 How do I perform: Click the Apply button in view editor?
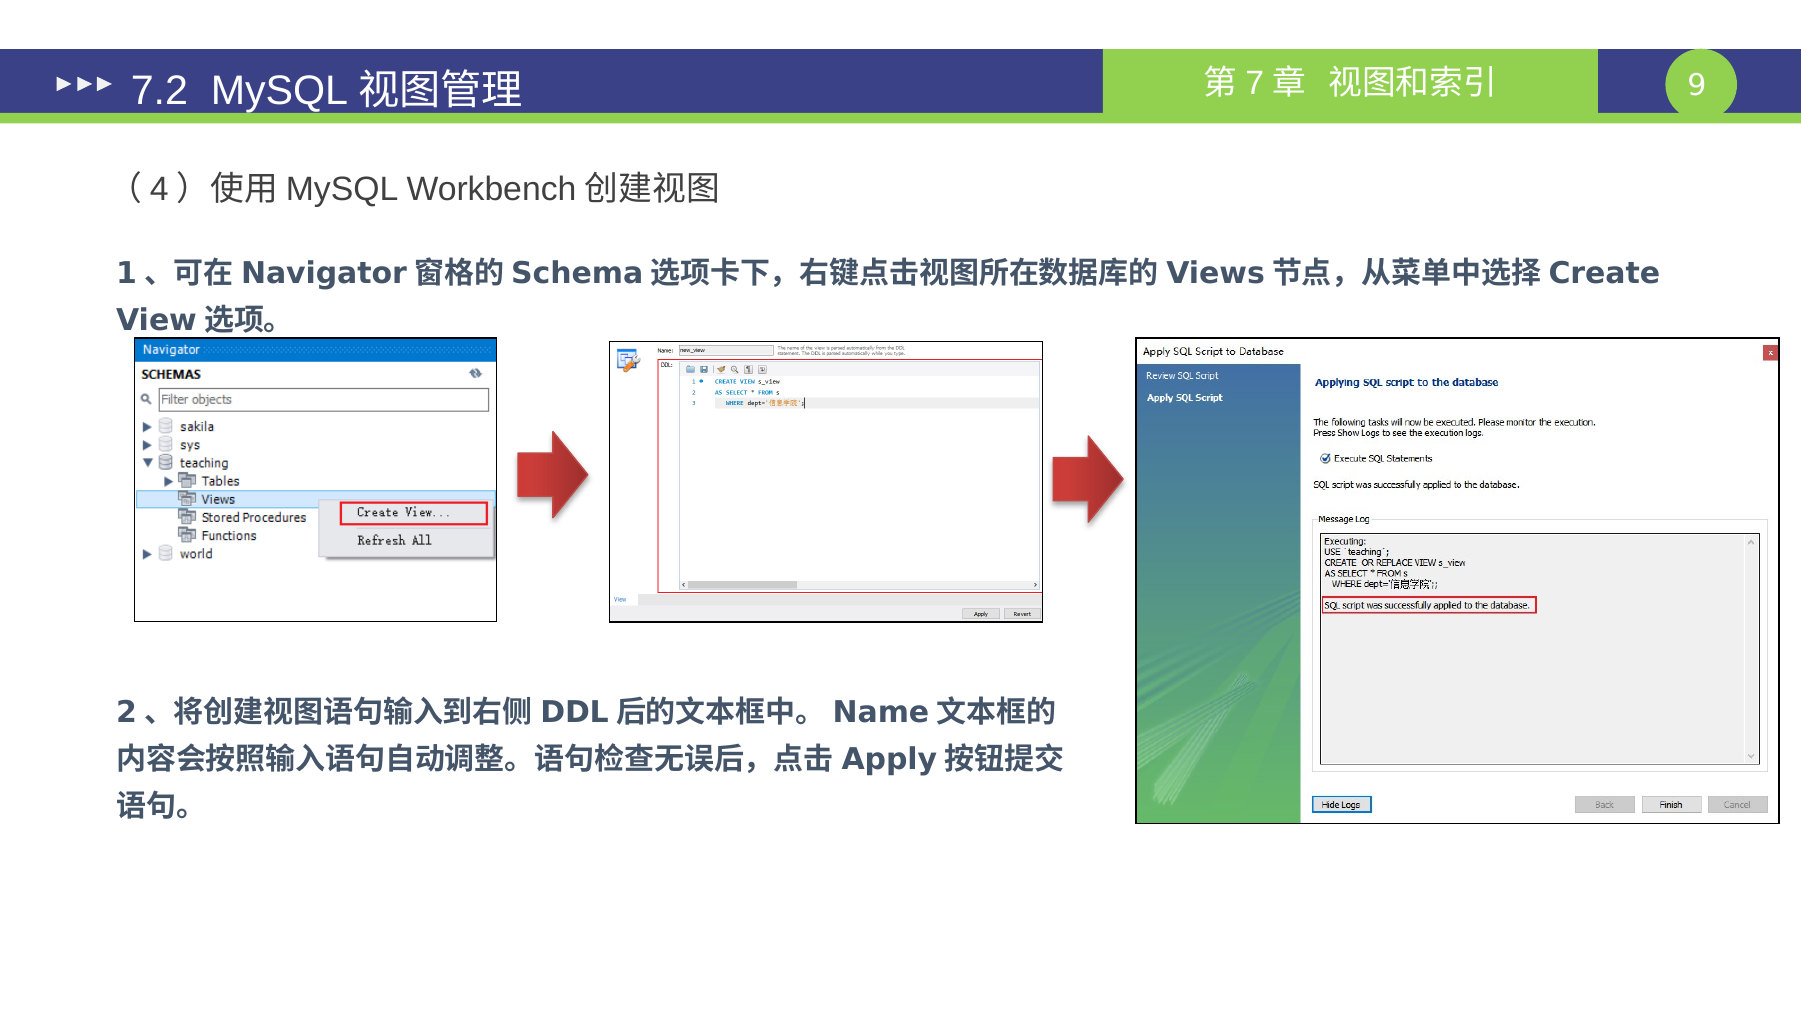[981, 614]
